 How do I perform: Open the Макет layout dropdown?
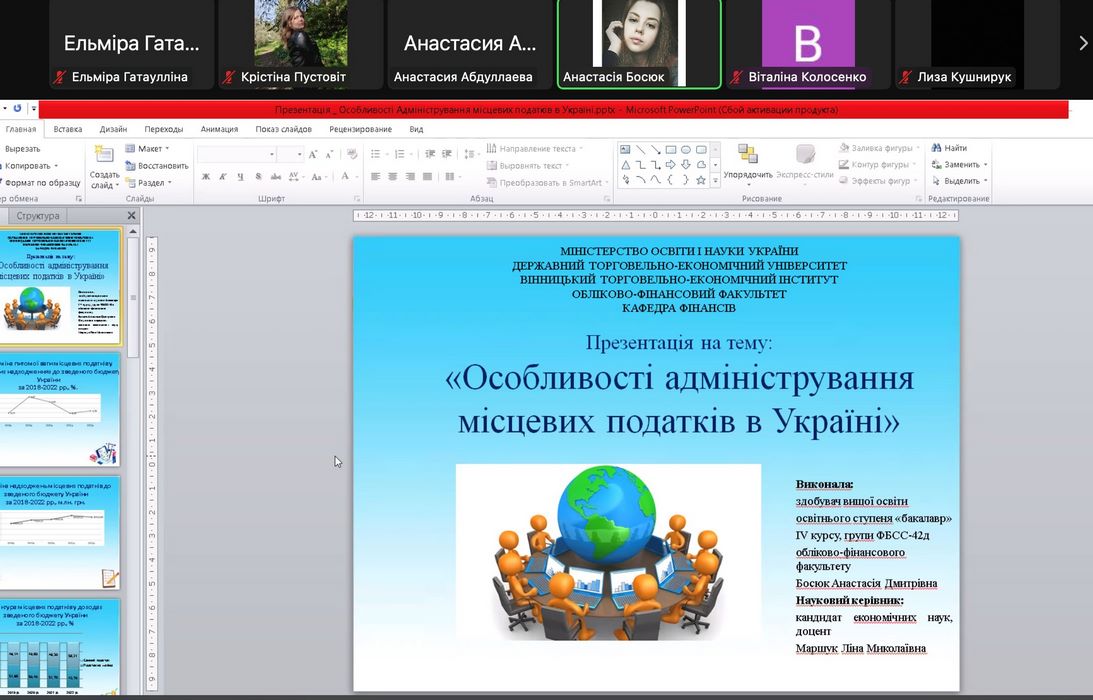point(148,149)
